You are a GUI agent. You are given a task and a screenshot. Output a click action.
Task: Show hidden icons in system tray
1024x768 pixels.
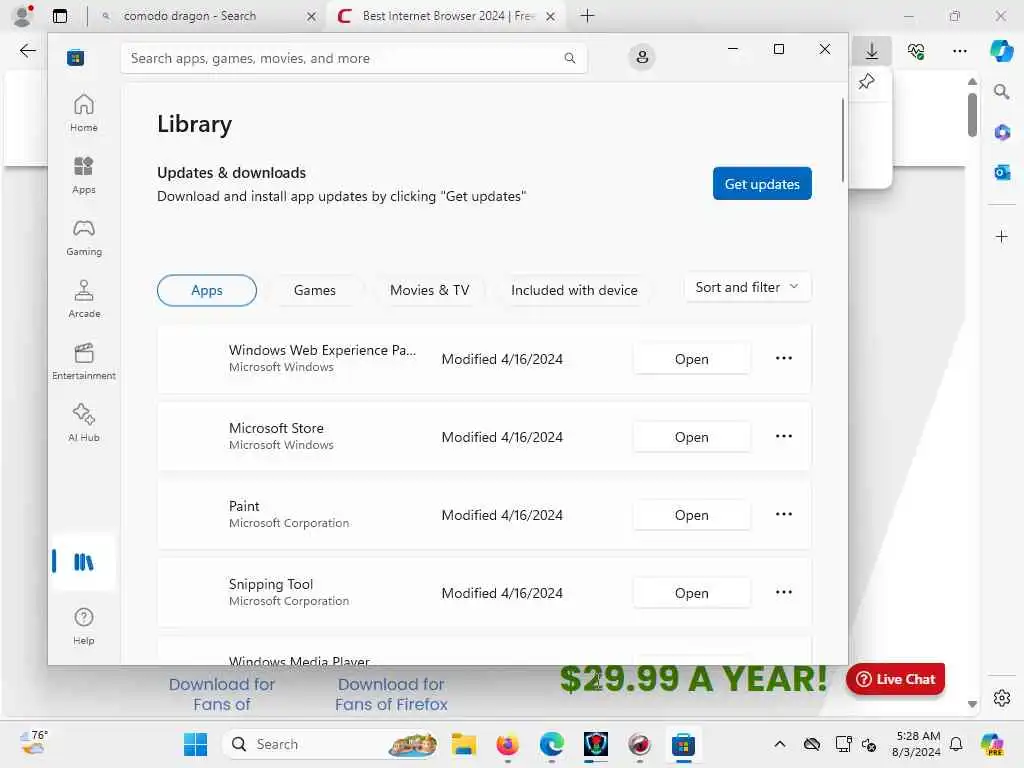tap(780, 744)
